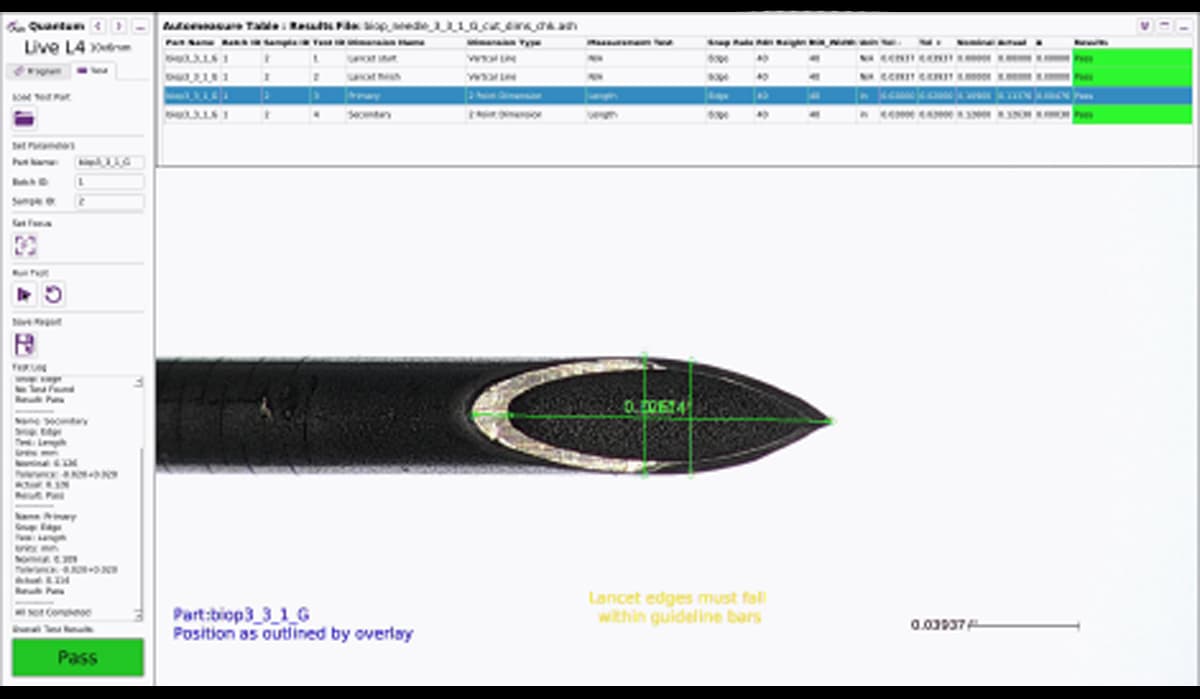Click the Batch ID input field
This screenshot has height=699, width=1200.
(109, 182)
